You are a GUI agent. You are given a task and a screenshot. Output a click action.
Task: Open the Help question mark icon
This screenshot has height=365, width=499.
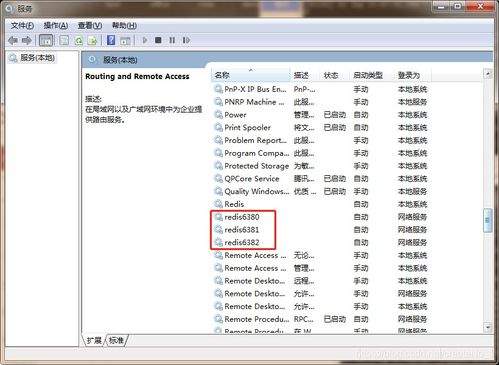[x=111, y=40]
